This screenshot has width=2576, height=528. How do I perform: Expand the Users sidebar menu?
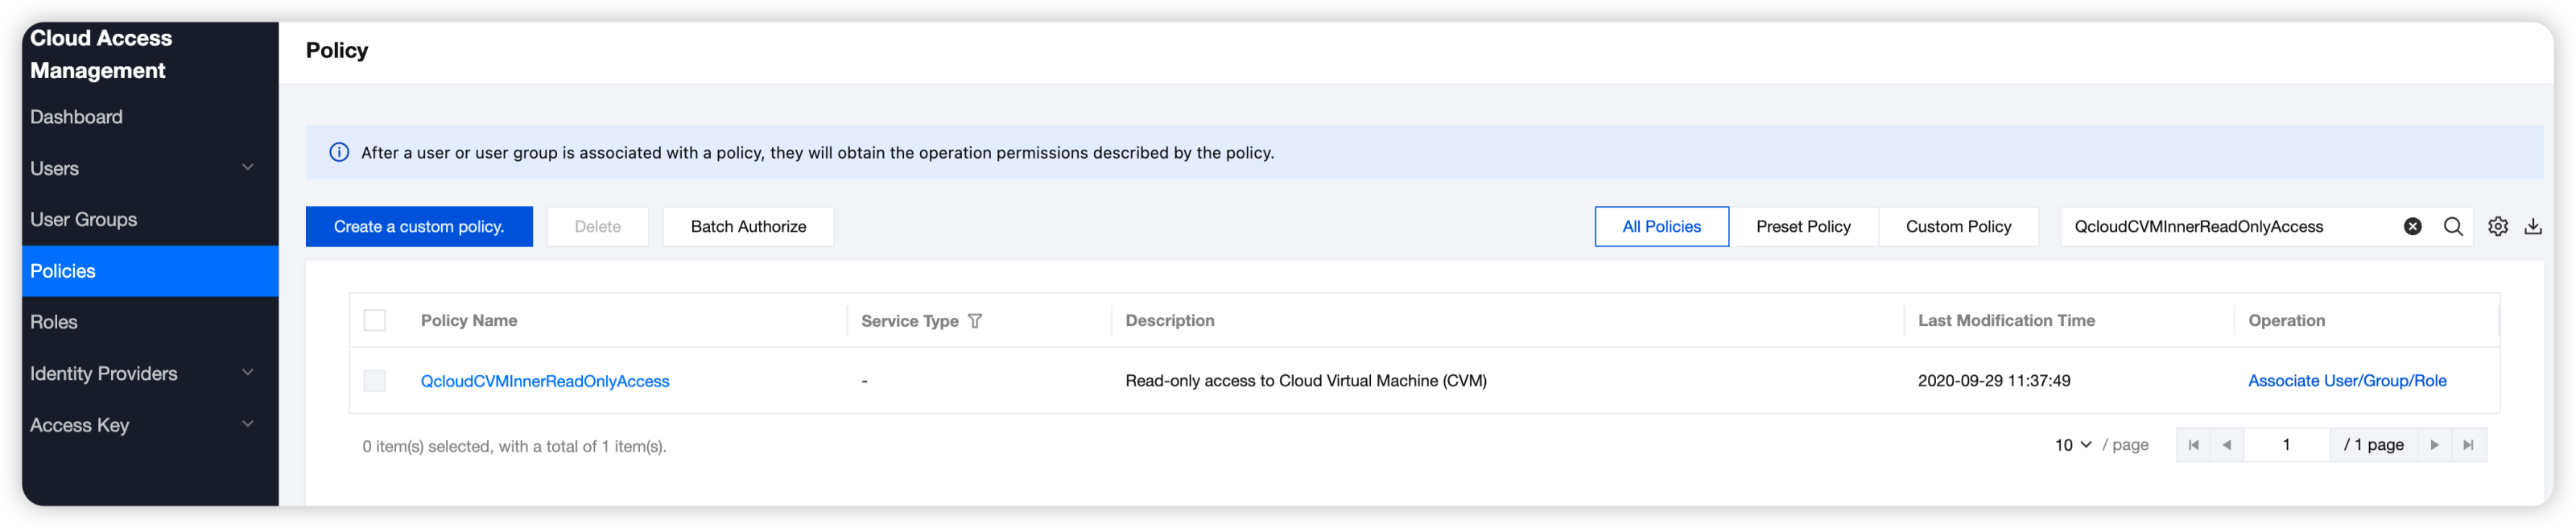click(247, 168)
